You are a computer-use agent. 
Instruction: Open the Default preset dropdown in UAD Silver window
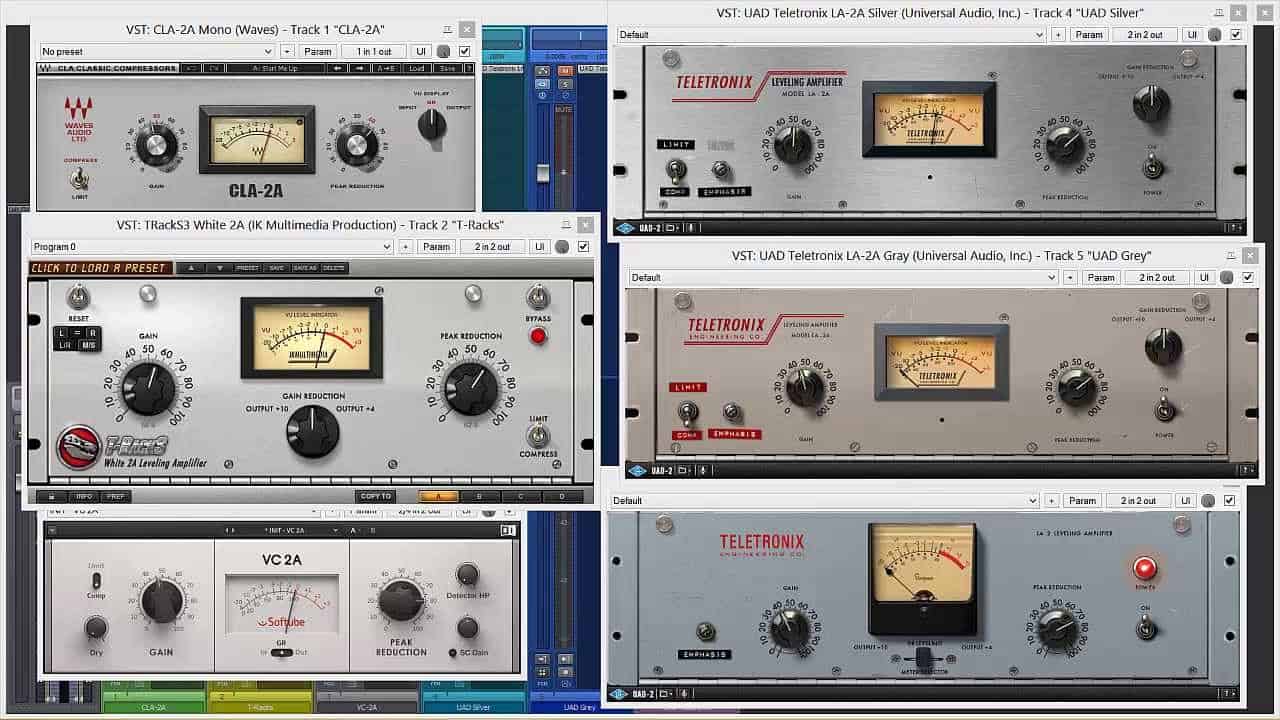(830, 34)
